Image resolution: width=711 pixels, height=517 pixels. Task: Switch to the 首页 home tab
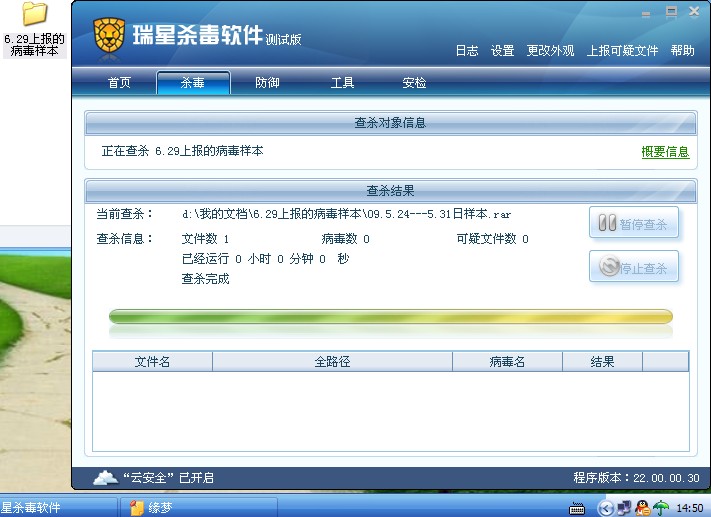[x=119, y=83]
